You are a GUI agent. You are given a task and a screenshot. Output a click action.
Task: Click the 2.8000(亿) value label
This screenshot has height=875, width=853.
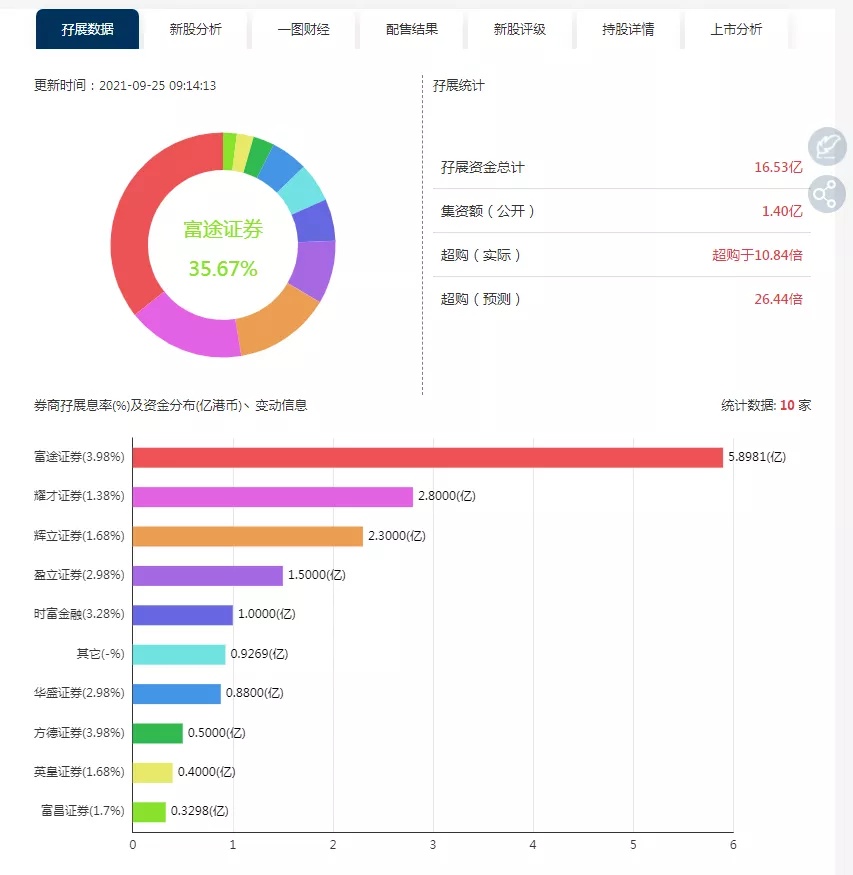447,496
